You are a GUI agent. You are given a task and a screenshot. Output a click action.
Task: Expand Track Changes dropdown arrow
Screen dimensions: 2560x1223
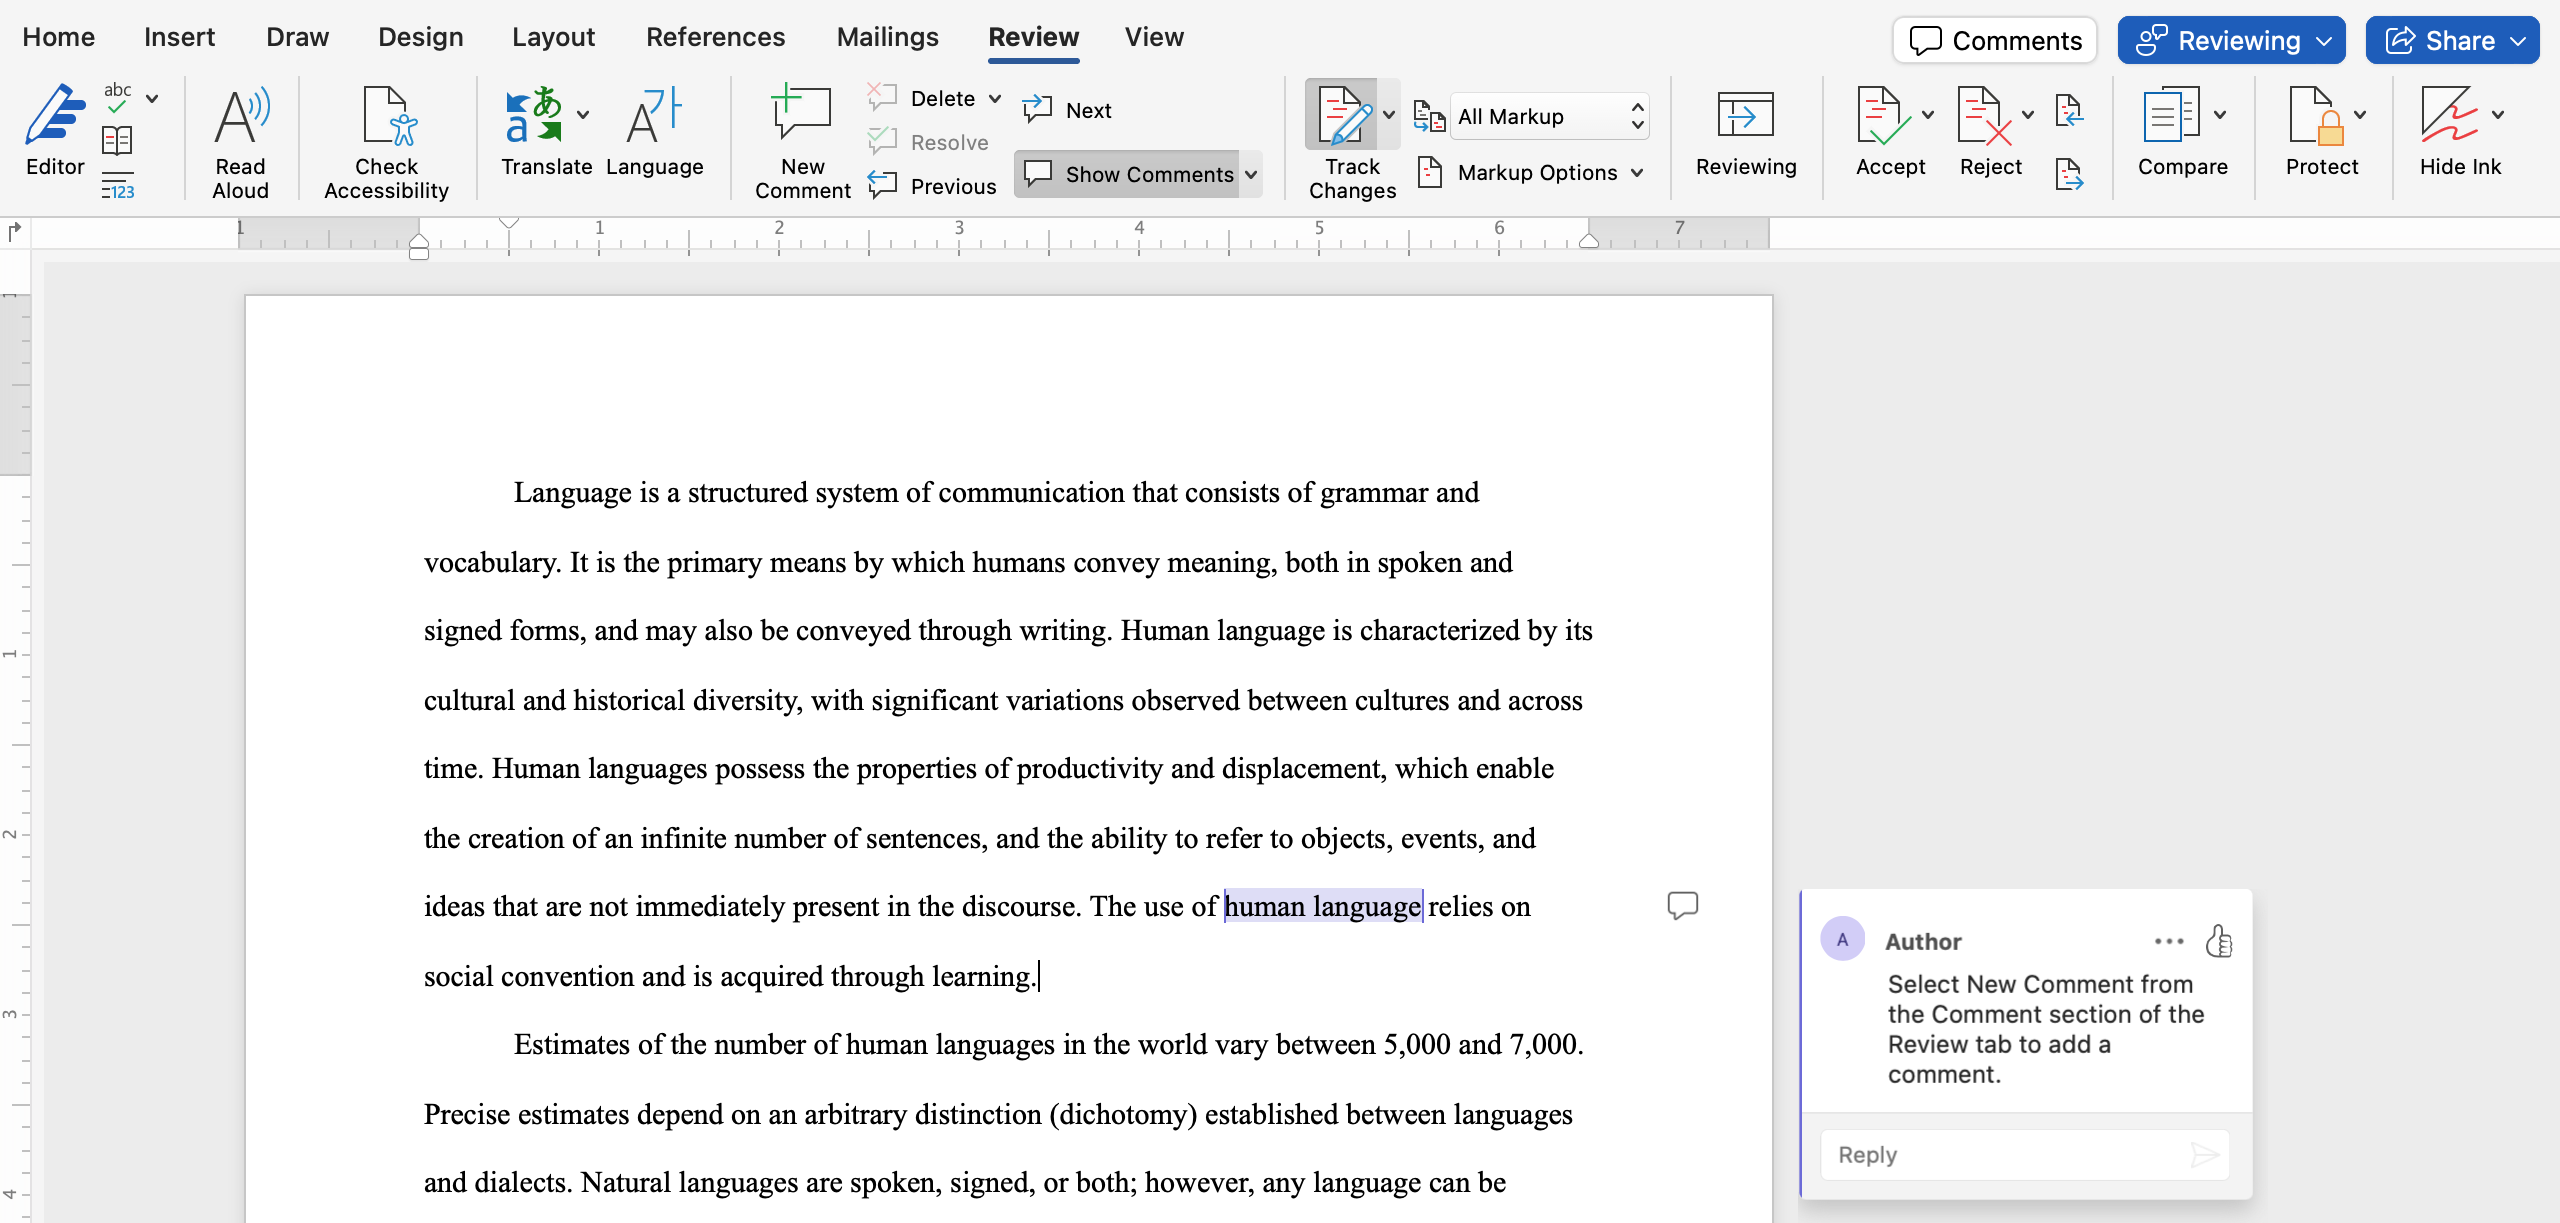tap(1389, 115)
